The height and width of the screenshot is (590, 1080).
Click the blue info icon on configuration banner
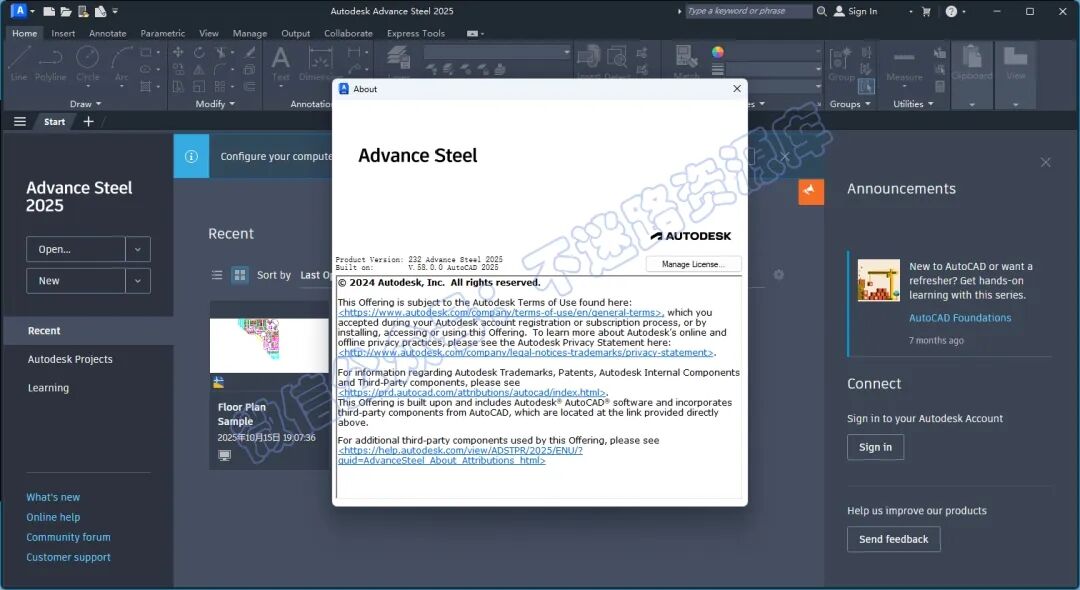(191, 156)
